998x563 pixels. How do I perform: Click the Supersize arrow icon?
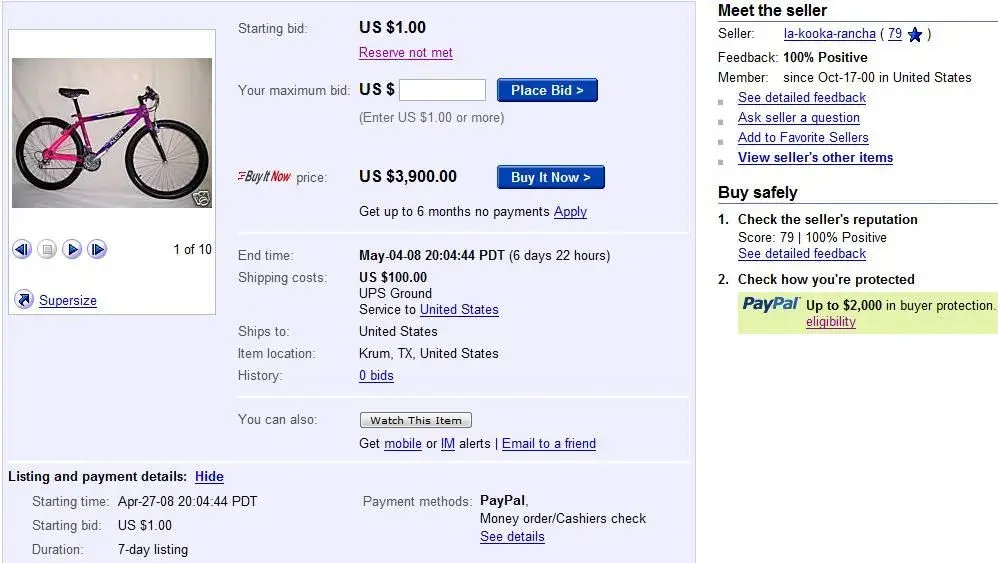(x=24, y=299)
